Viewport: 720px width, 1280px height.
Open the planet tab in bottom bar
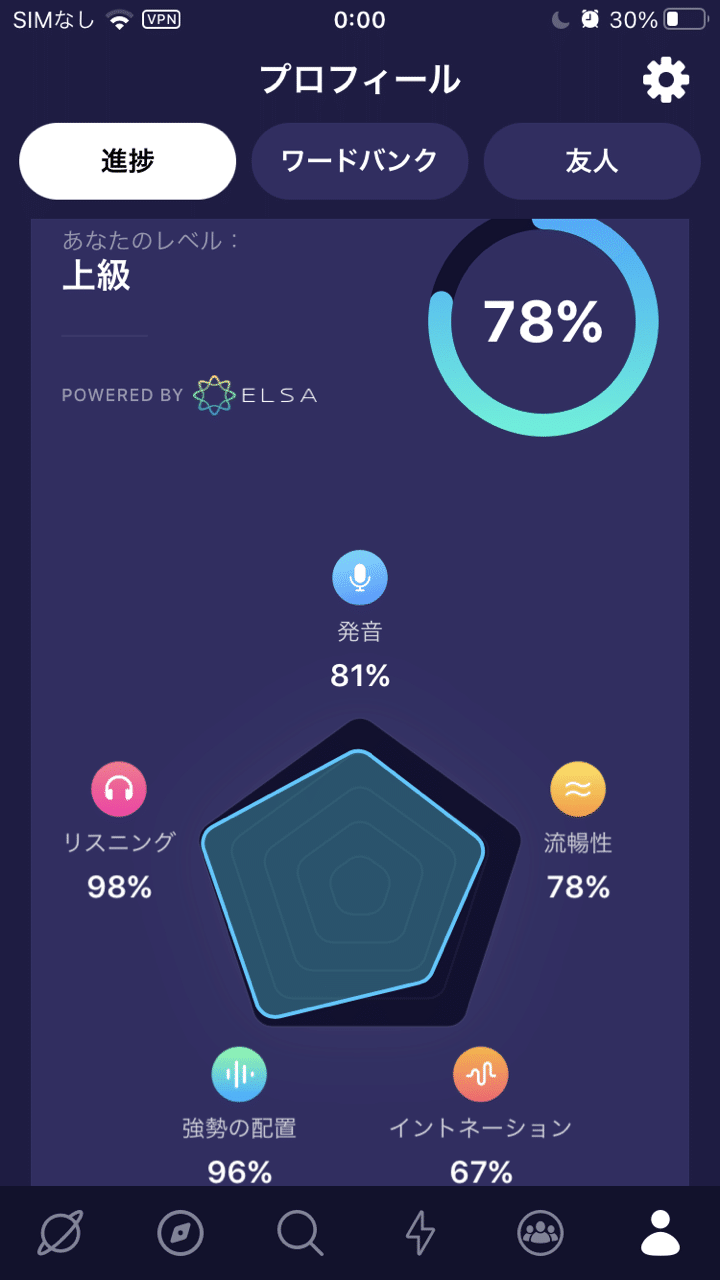coord(60,1233)
